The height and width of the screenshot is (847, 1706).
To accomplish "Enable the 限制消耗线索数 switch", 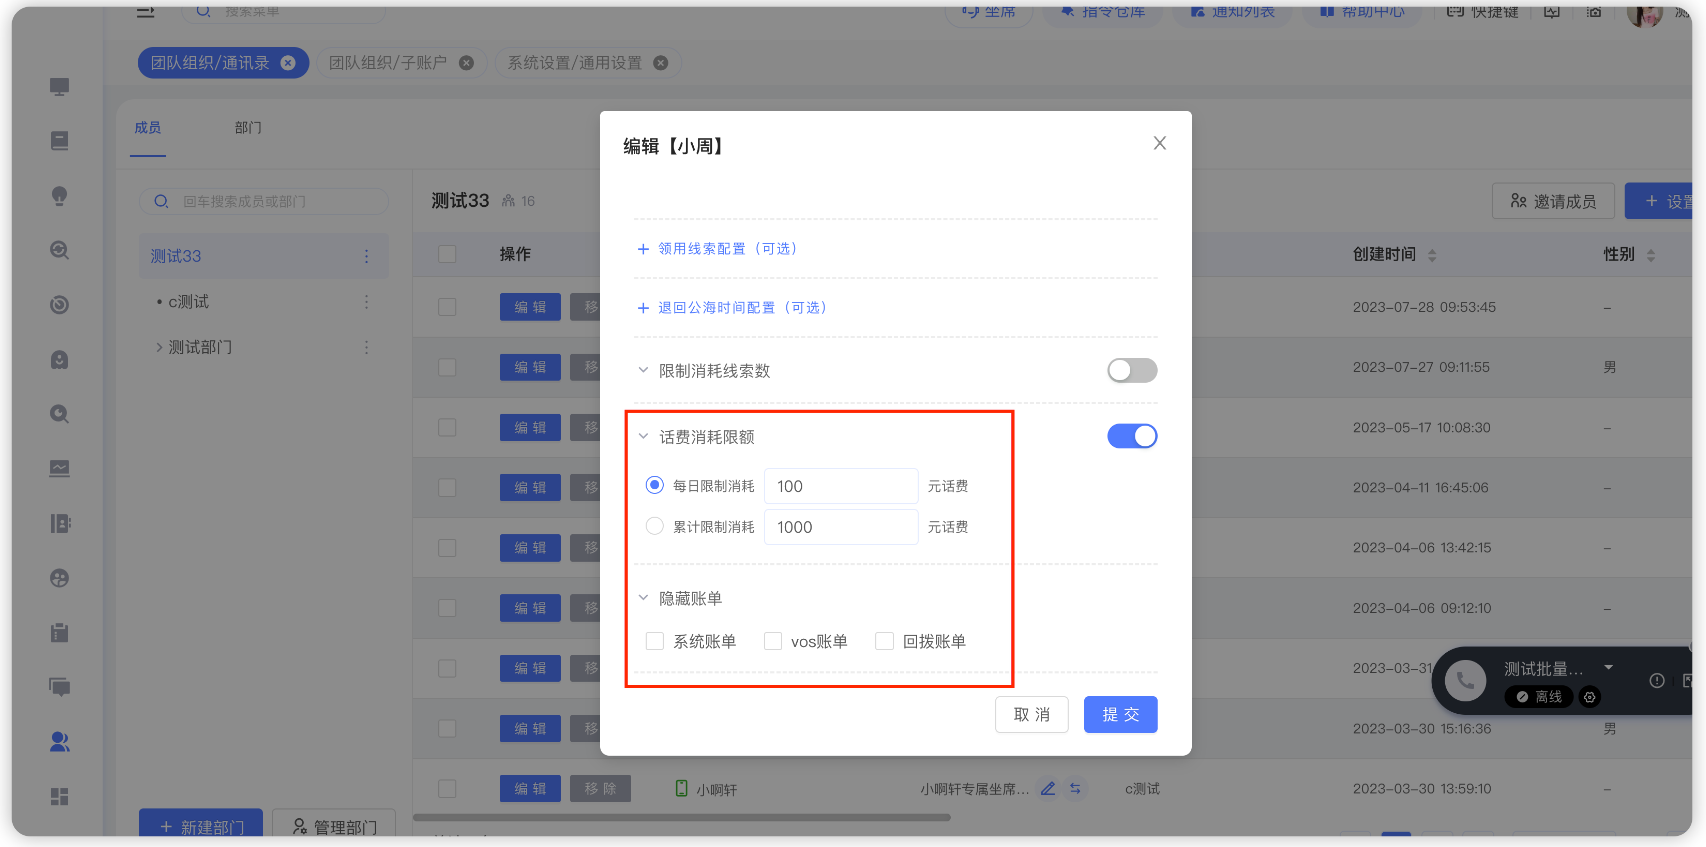I will tap(1131, 371).
